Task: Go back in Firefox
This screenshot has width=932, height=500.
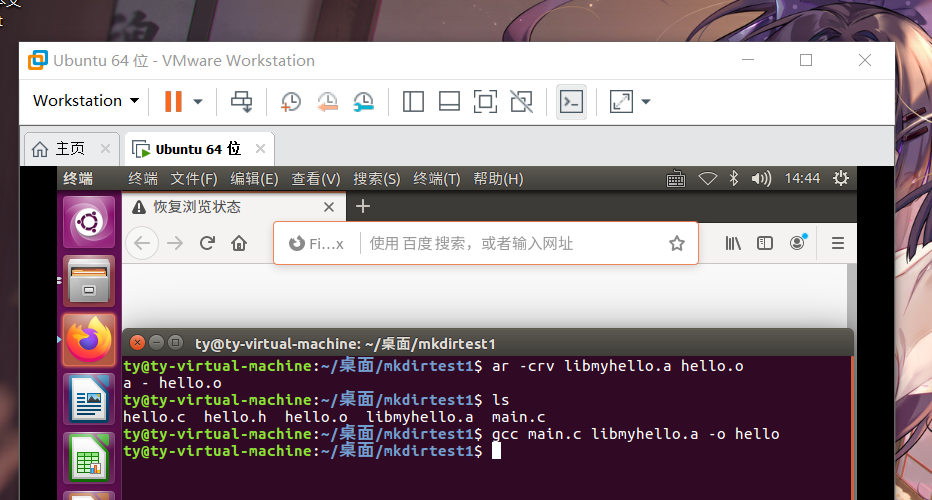Action: point(143,243)
